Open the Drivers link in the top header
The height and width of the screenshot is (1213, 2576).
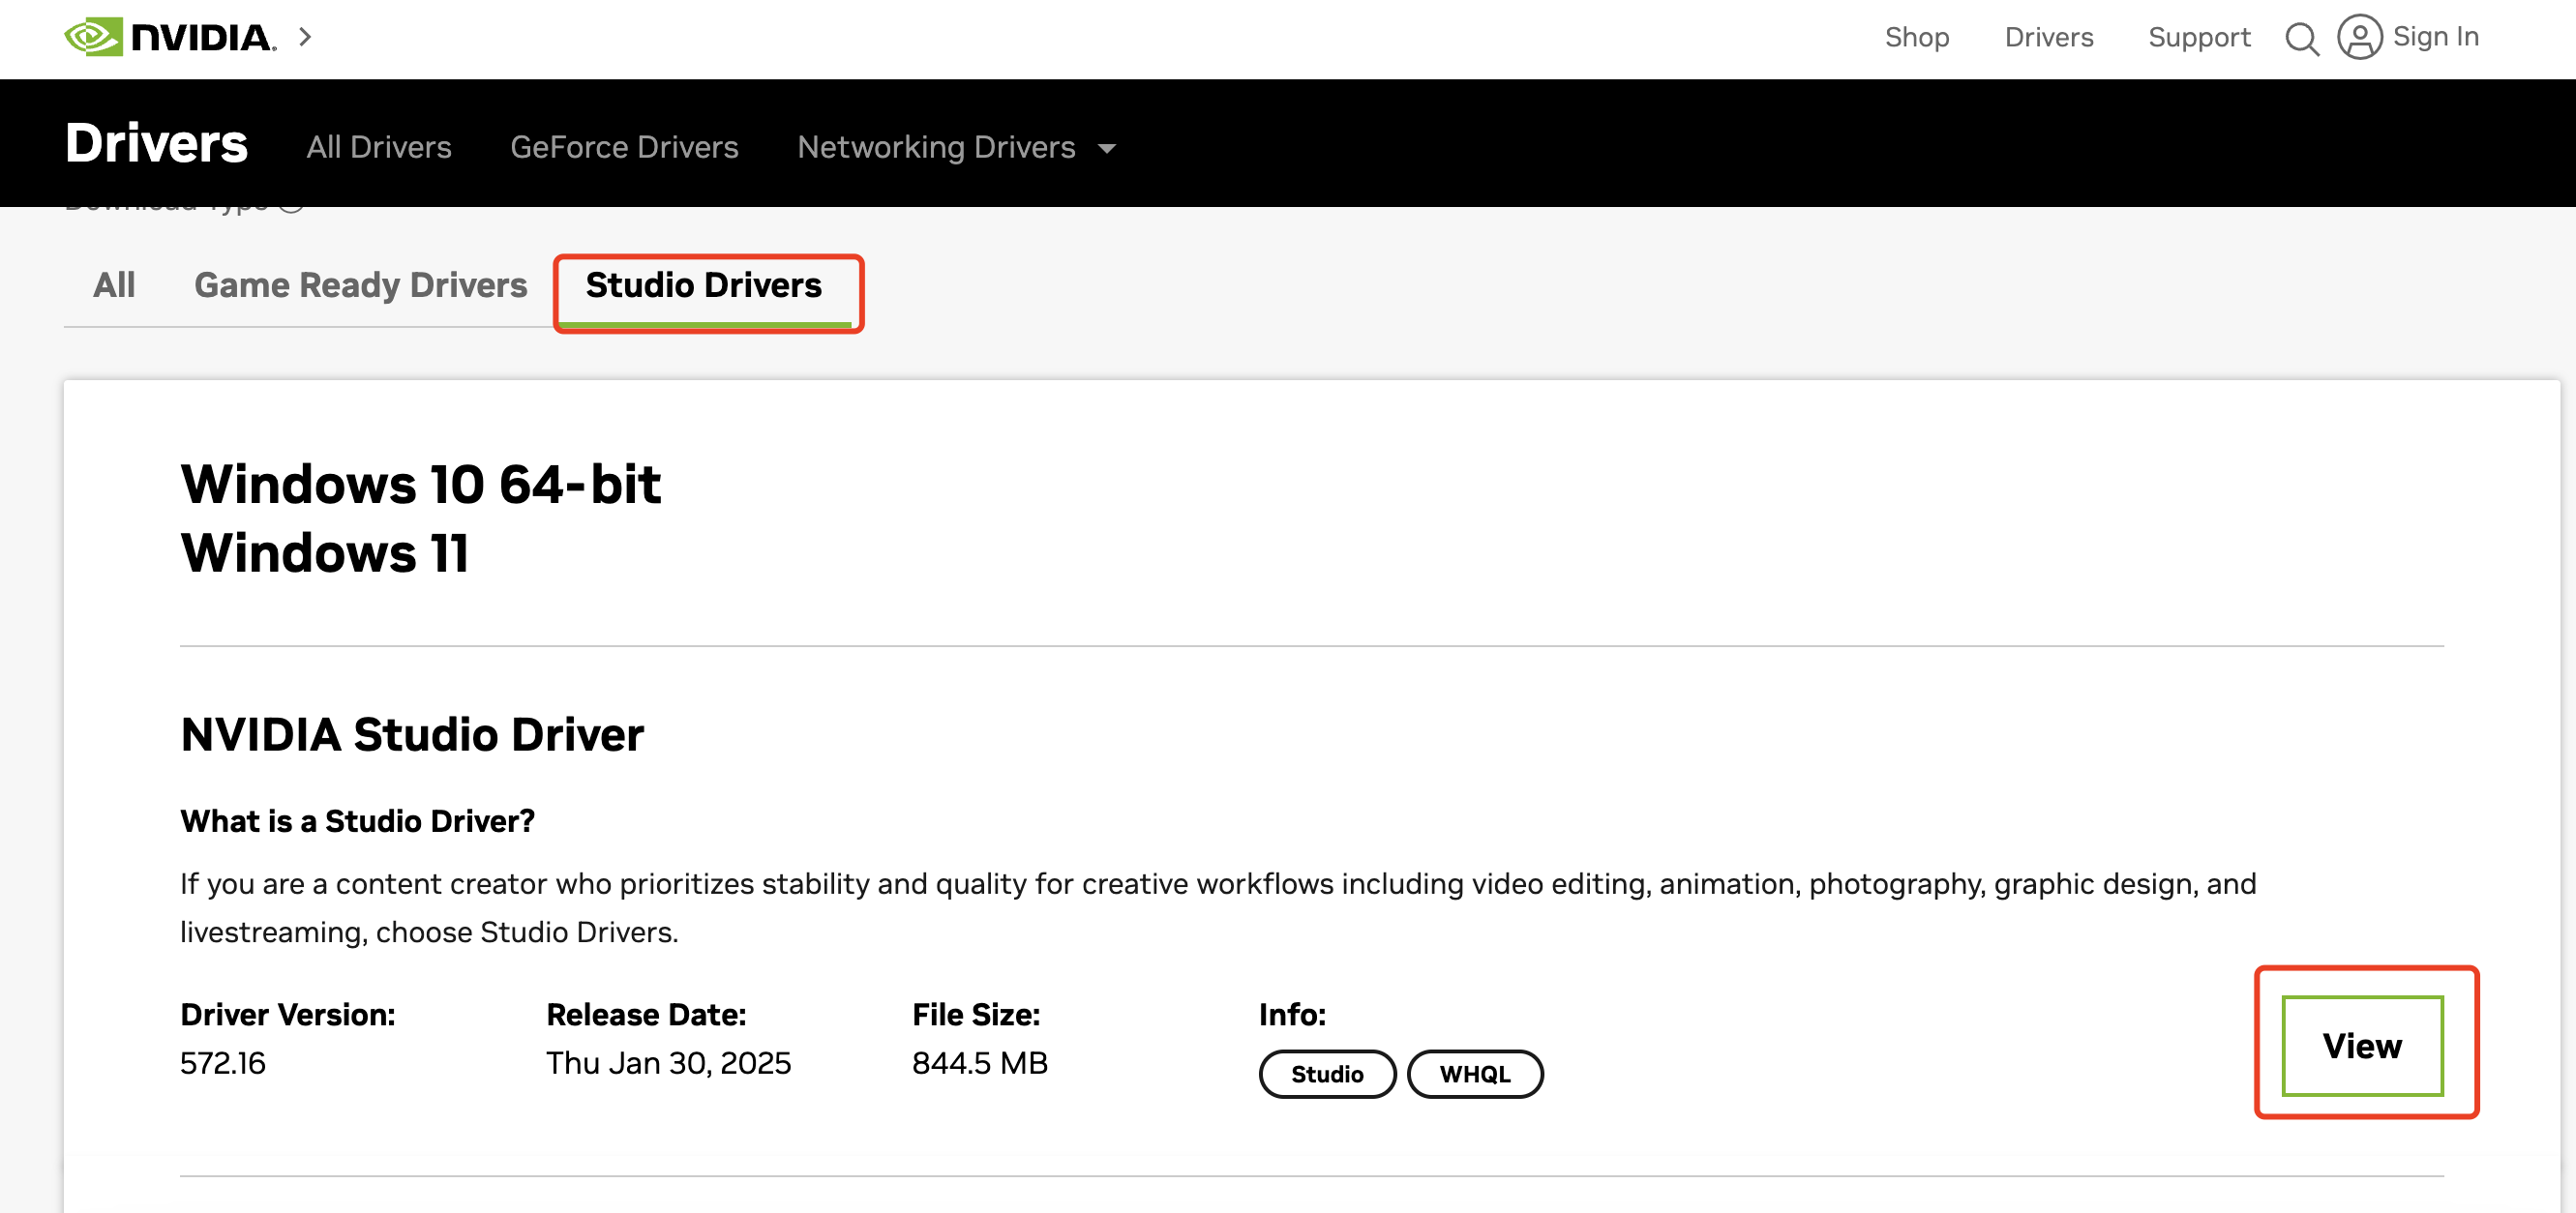pyautogui.click(x=2048, y=37)
